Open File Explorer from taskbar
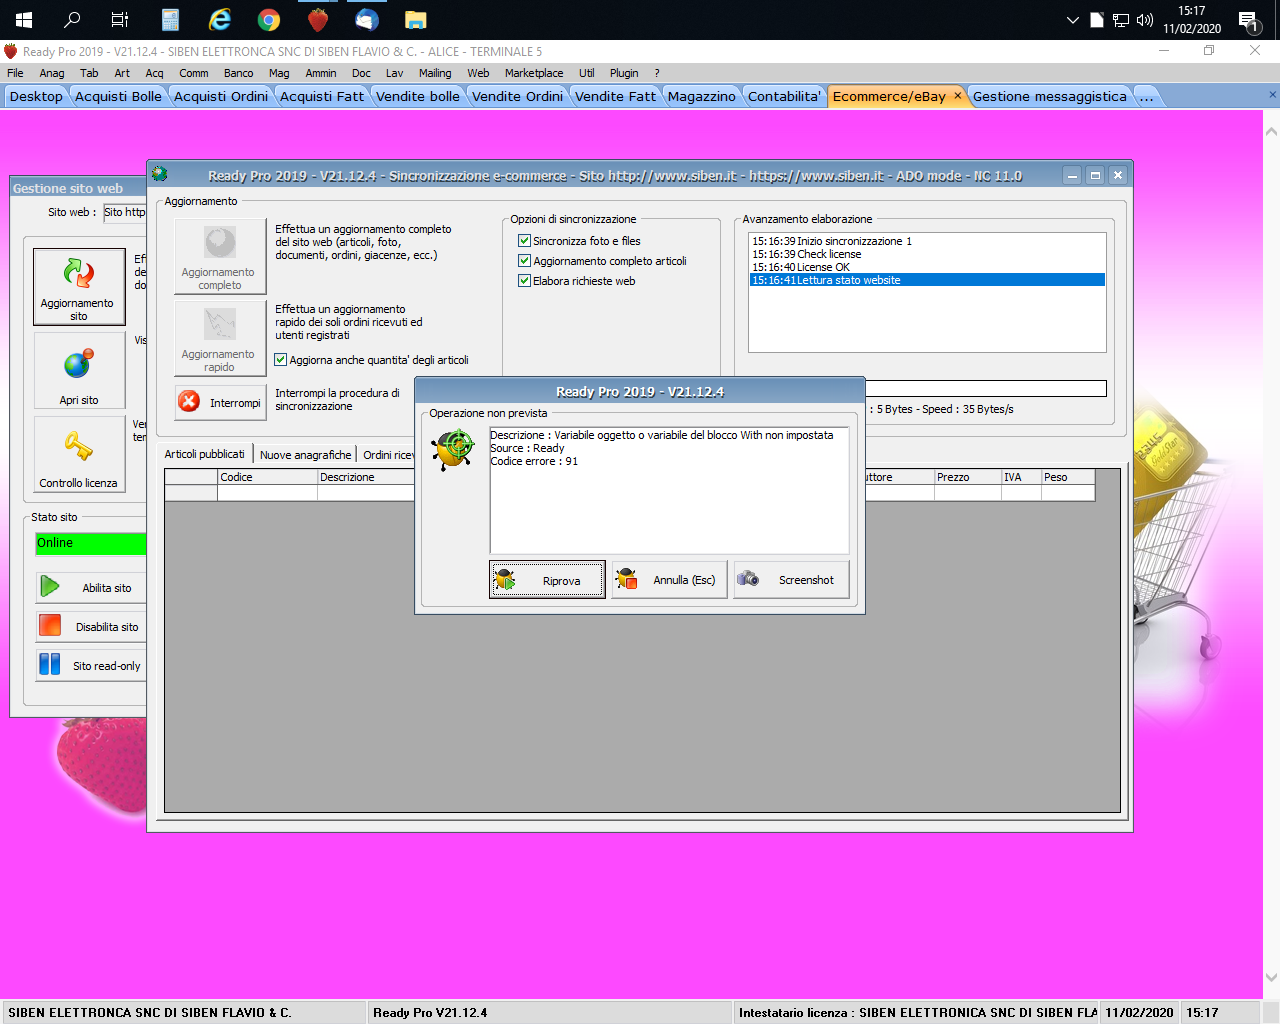The width and height of the screenshot is (1280, 1024). [416, 19]
